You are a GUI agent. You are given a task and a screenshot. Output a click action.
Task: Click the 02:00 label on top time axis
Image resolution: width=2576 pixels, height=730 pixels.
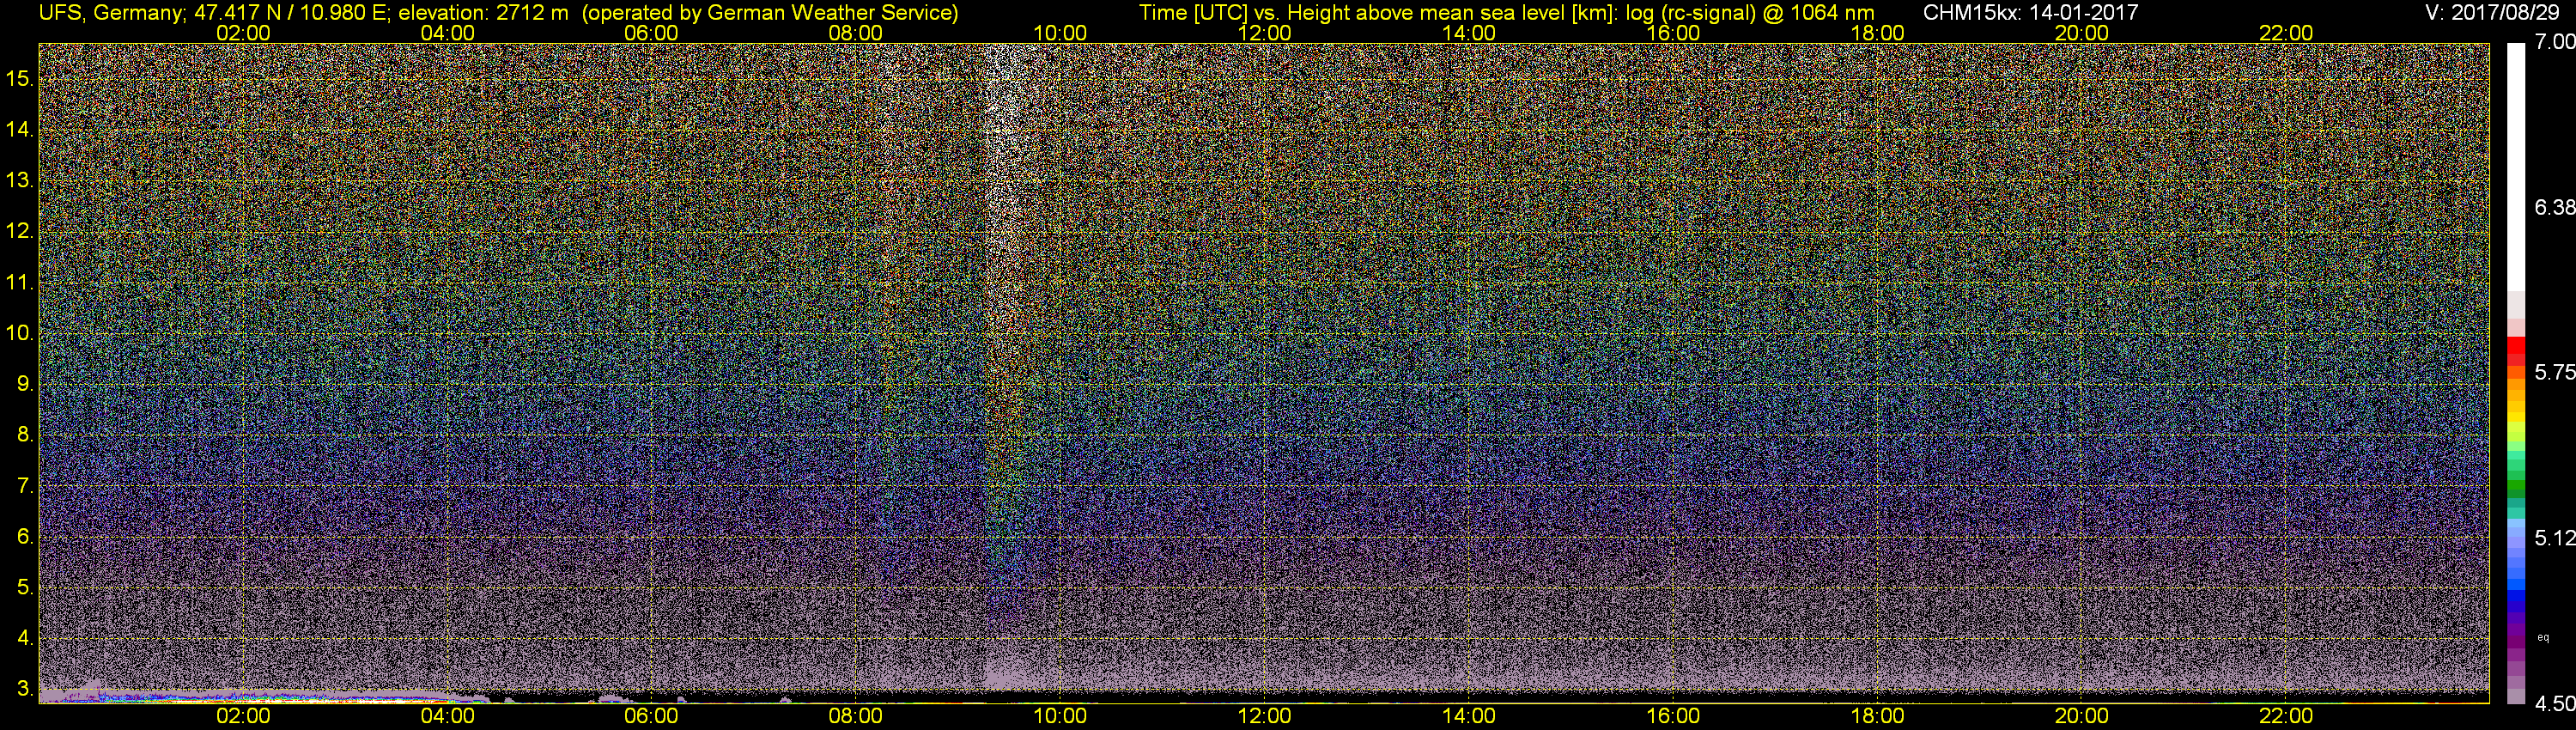coord(243,33)
